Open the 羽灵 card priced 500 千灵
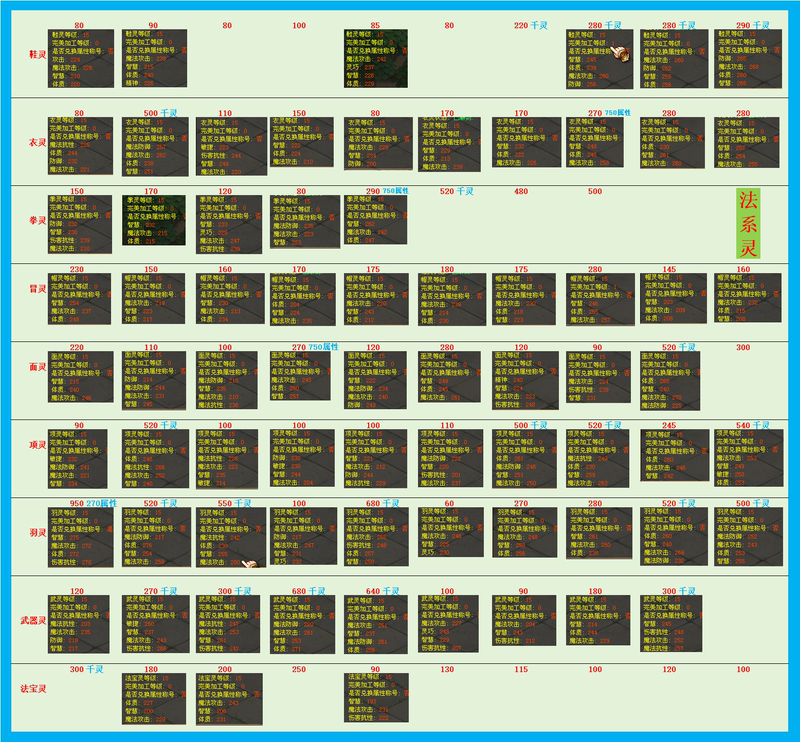This screenshot has width=800, height=742. [x=748, y=537]
